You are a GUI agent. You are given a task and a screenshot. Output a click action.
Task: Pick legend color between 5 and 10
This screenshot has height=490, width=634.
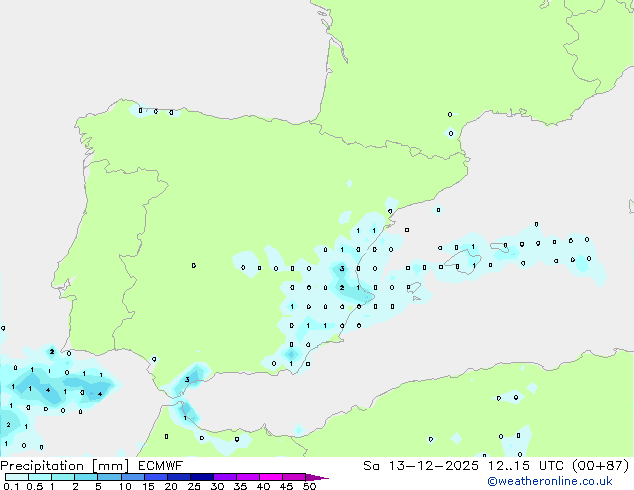pyautogui.click(x=109, y=477)
